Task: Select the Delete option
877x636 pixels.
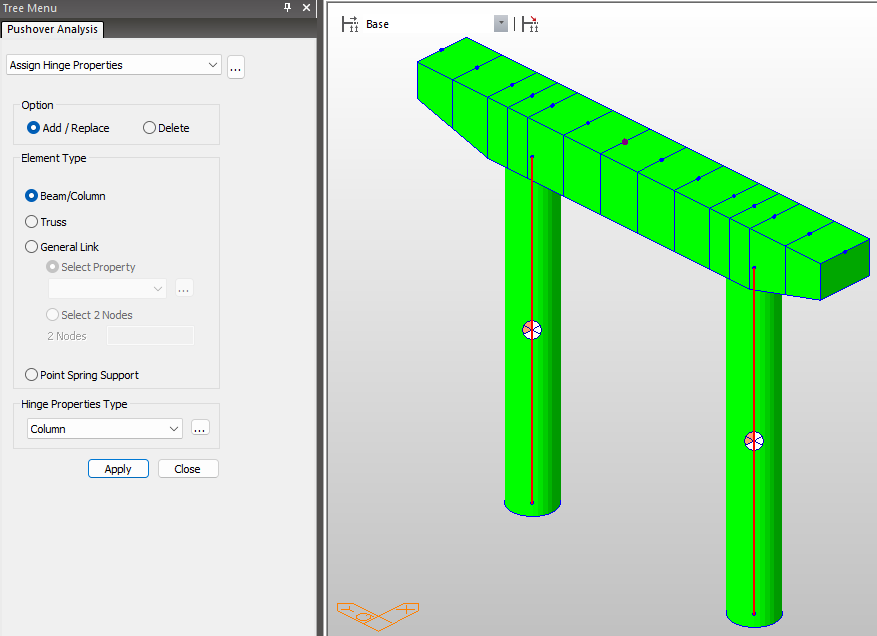Action: tap(150, 128)
